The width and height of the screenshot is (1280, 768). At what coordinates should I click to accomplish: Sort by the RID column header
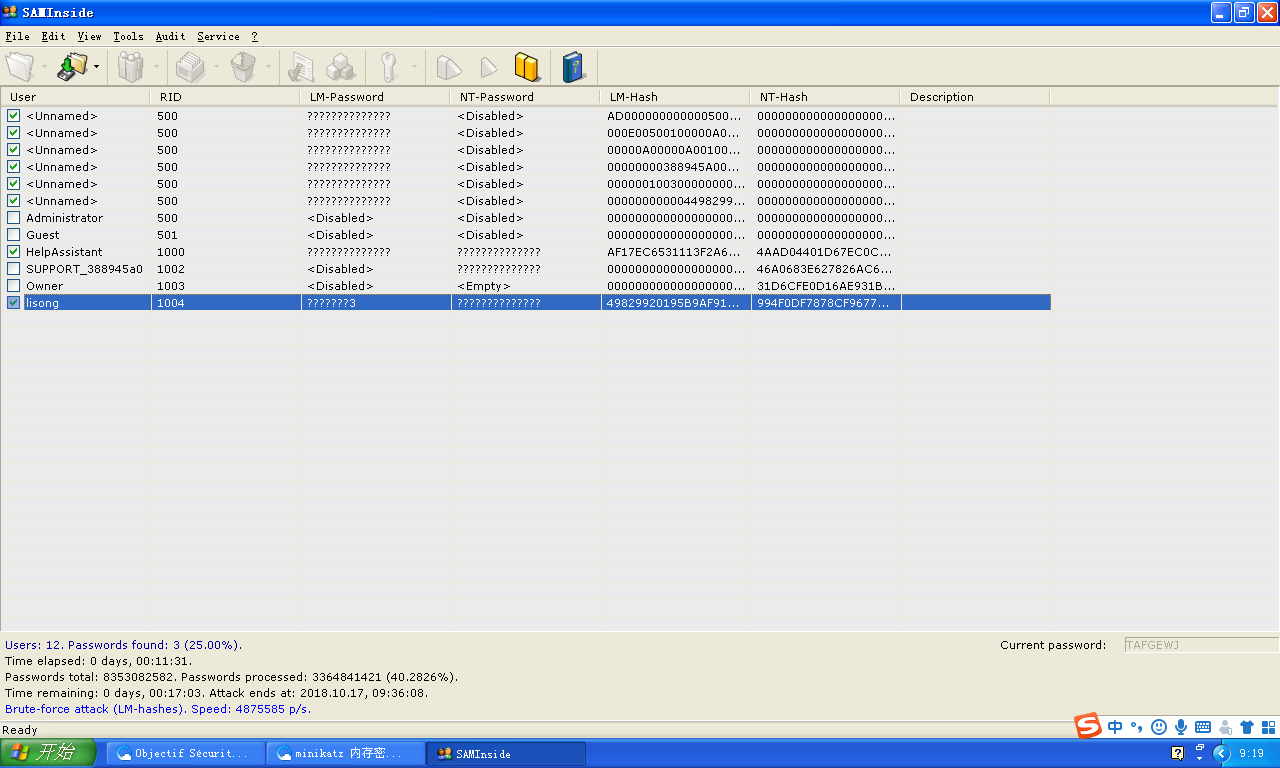tap(225, 97)
